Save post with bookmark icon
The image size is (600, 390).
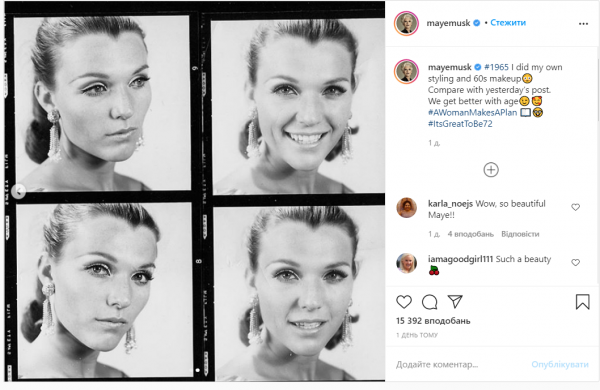(582, 302)
